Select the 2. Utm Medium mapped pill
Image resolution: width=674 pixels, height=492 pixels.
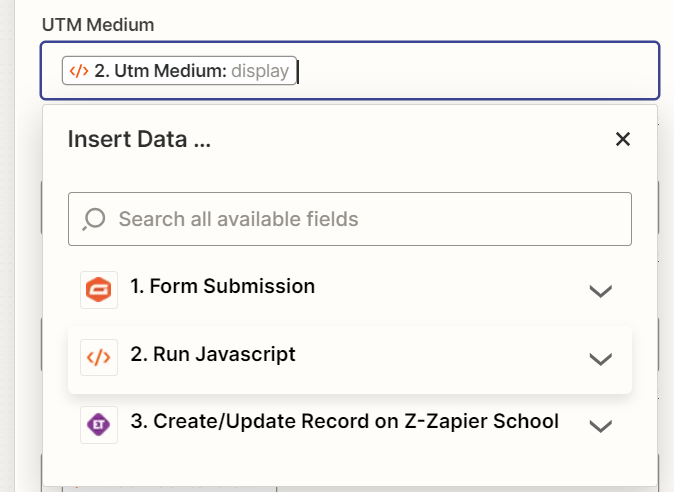coord(179,70)
